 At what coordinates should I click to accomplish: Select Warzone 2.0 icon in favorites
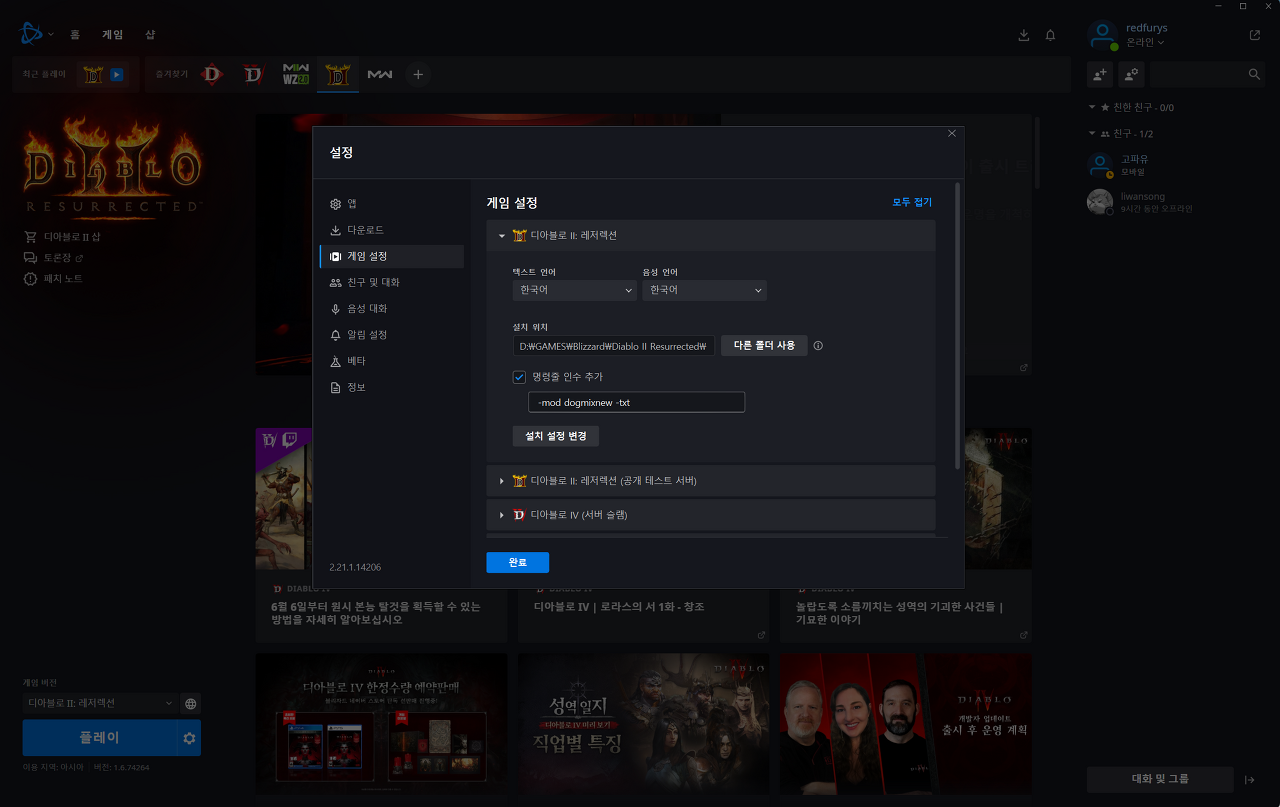[x=296, y=74]
